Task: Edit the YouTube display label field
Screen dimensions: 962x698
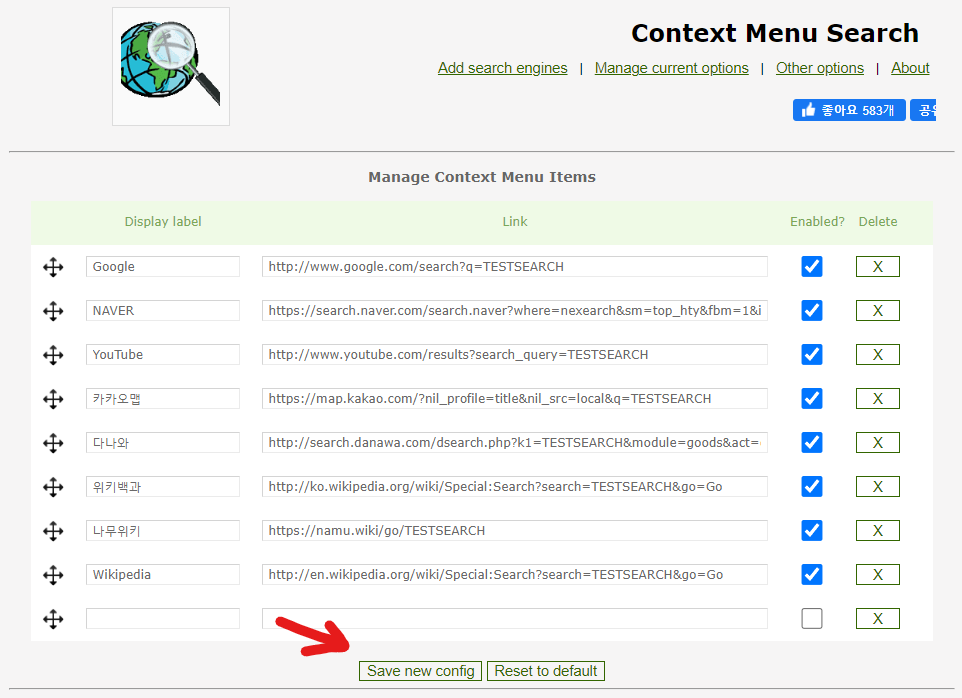Action: (163, 355)
